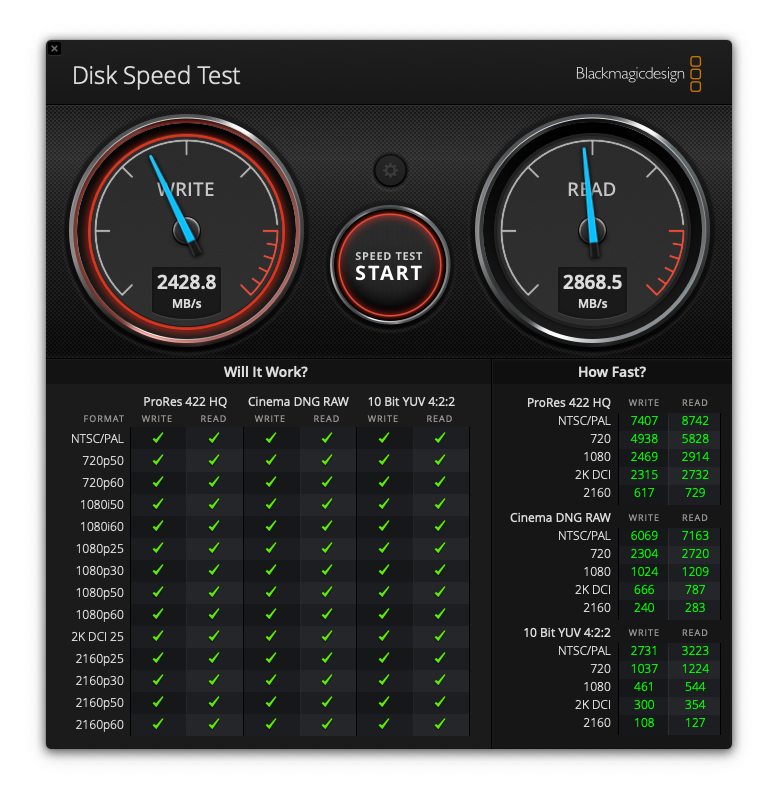This screenshot has height=802, width=778.
Task: Click ProRes 422 HQ read checkmark for 2K DCI 25
Action: click(214, 636)
